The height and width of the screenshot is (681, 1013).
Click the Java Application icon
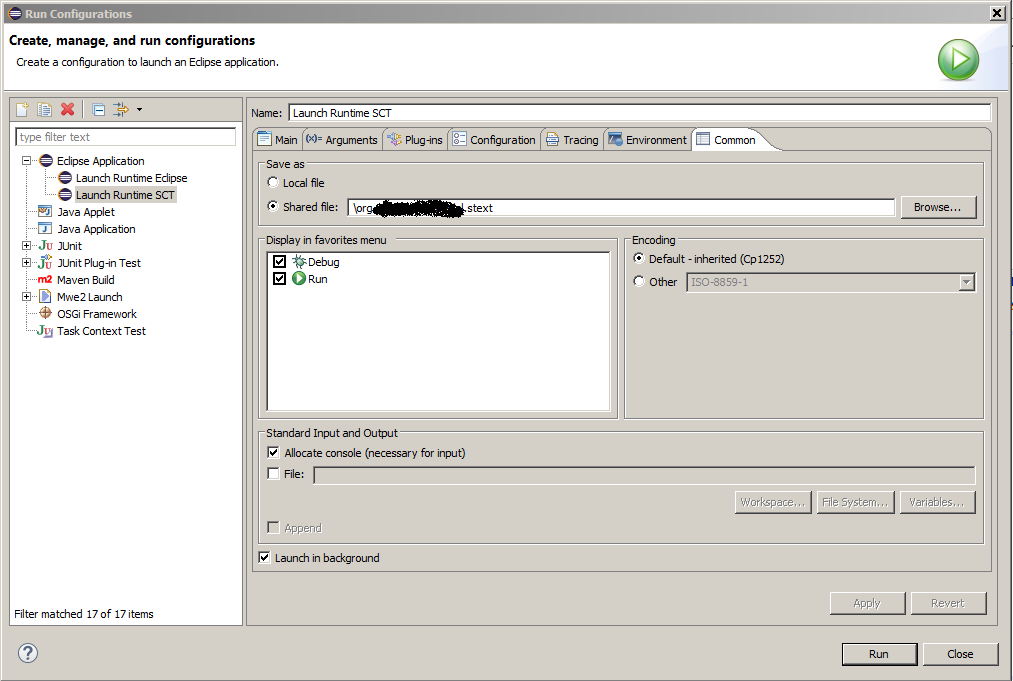(x=45, y=228)
